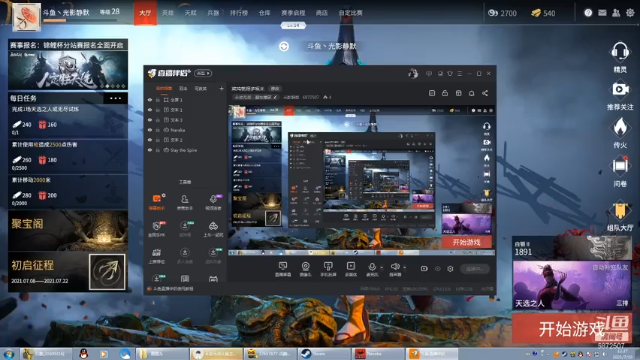Click the camera source icon in stream toolbar
This screenshot has height=360, width=640.
pyautogui.click(x=305, y=266)
